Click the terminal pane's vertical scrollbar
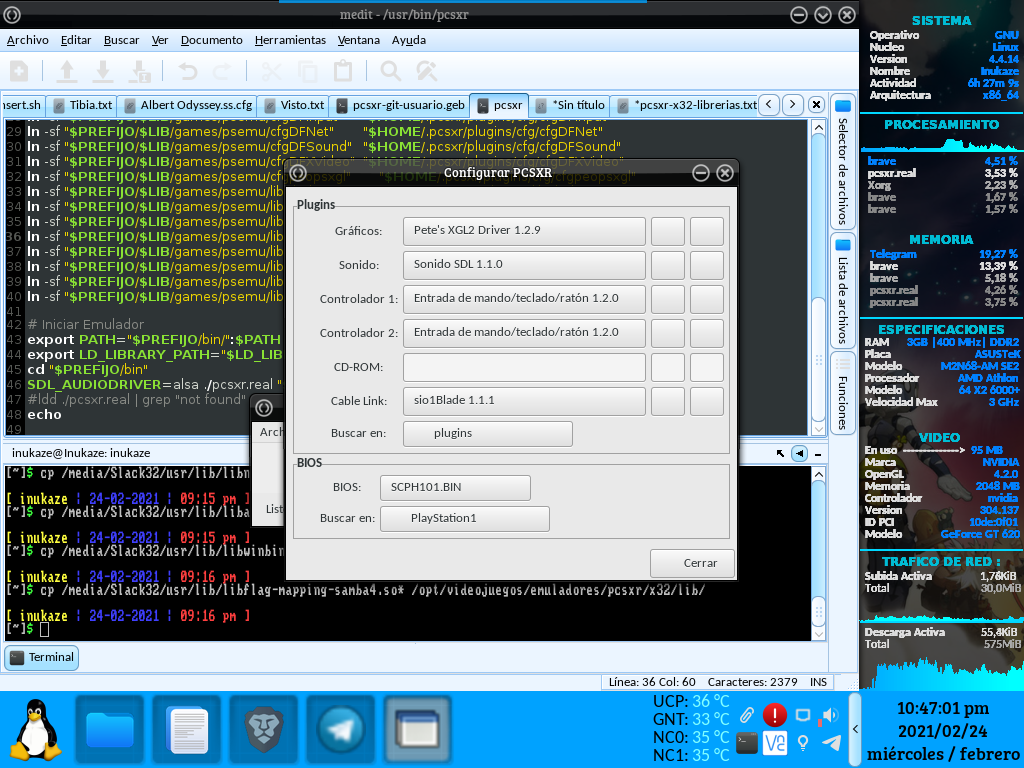This screenshot has height=768, width=1024. point(818,554)
